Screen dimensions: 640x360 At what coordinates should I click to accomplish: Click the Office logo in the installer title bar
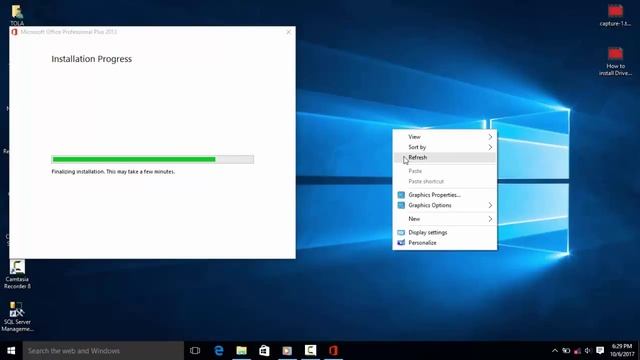click(14, 32)
